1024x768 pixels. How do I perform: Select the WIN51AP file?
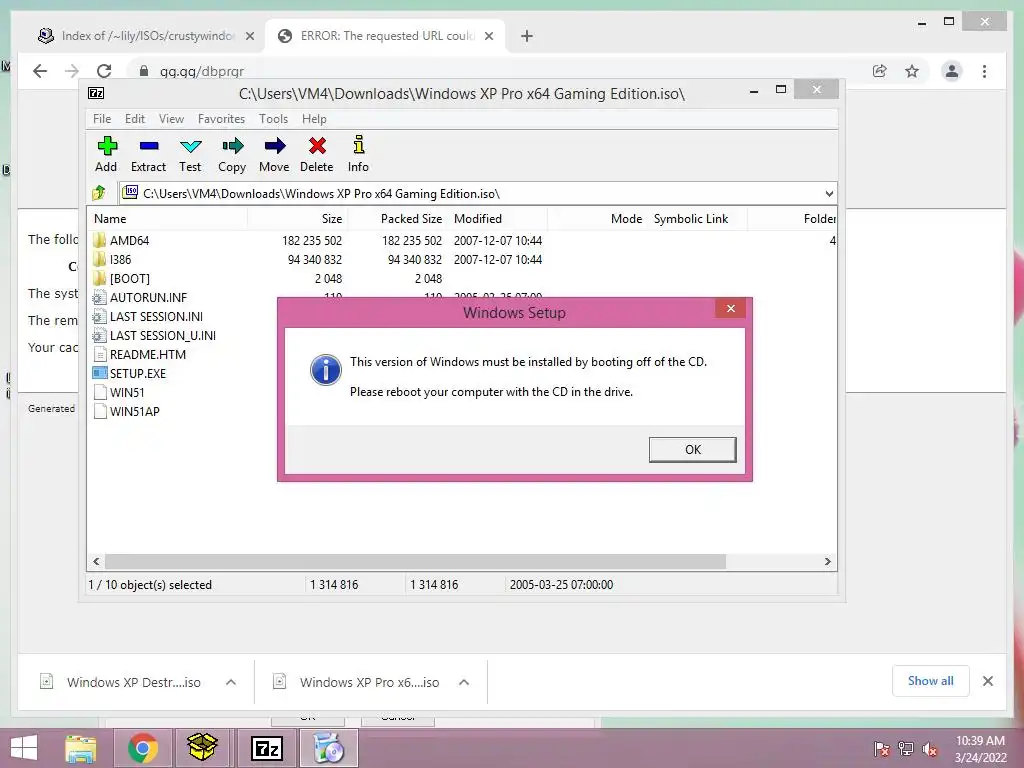tap(135, 411)
